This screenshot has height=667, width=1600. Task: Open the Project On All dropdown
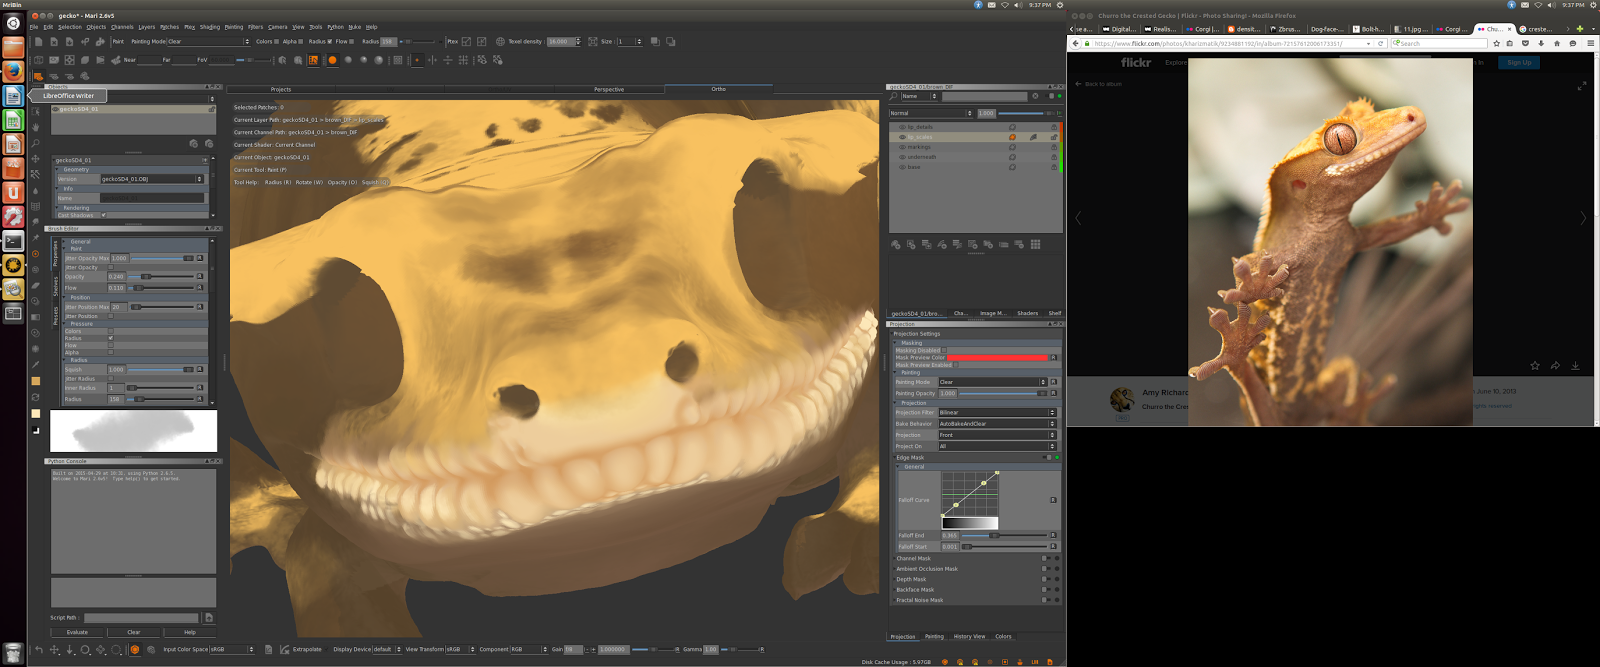tap(996, 446)
